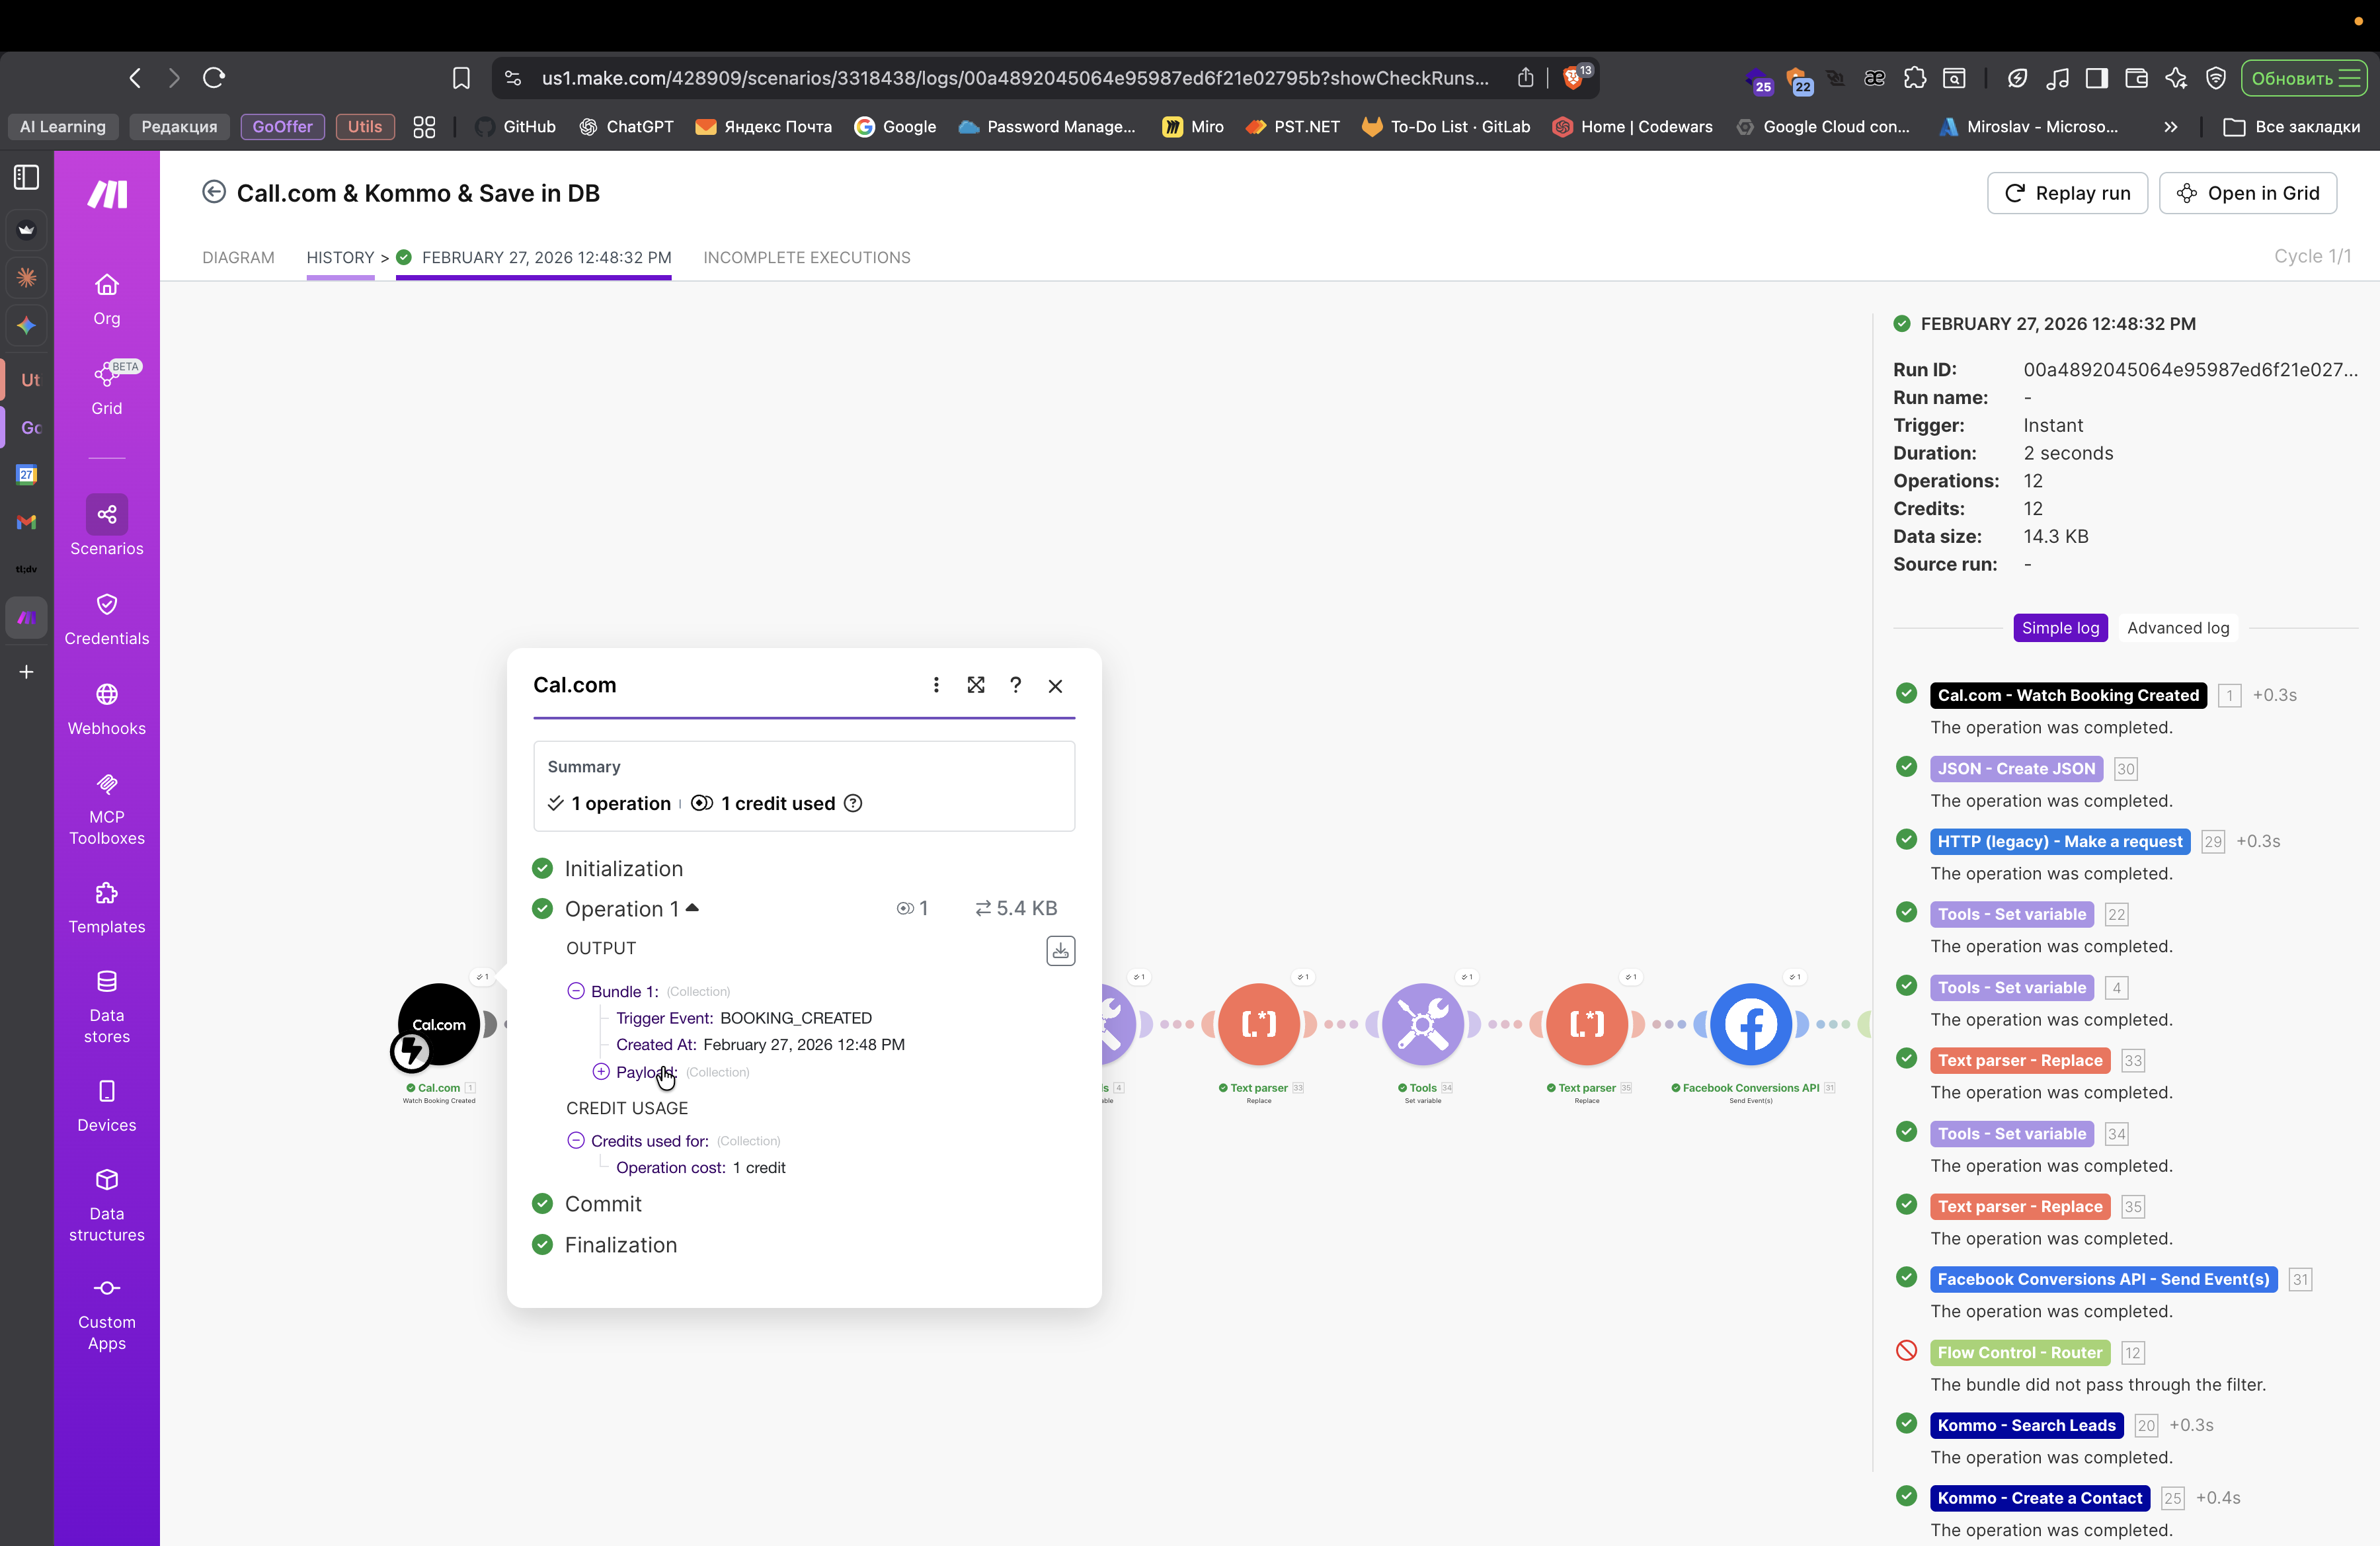
Task: Click the download output bundles icon
Action: tap(1060, 950)
